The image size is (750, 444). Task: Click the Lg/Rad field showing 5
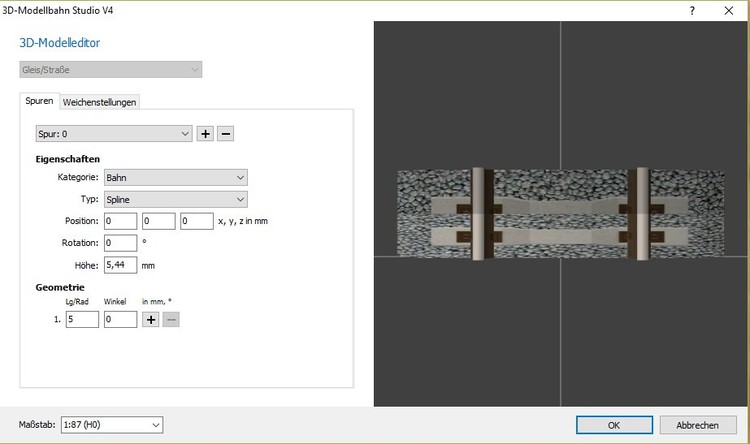pyautogui.click(x=82, y=319)
